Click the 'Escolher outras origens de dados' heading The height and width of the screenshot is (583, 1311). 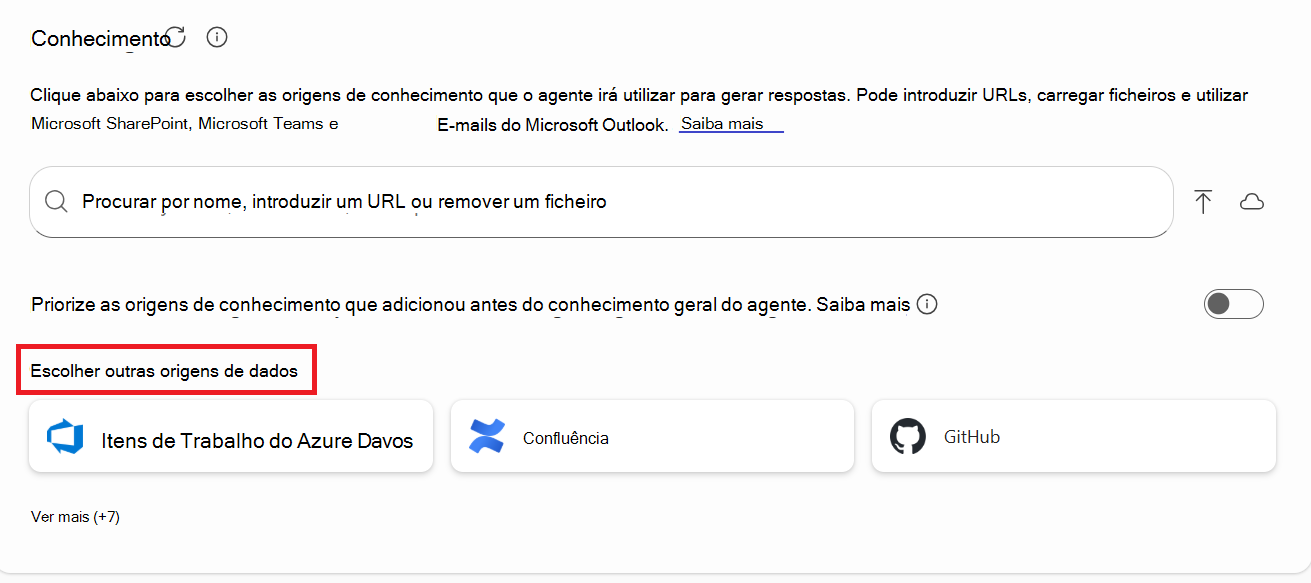tap(166, 370)
